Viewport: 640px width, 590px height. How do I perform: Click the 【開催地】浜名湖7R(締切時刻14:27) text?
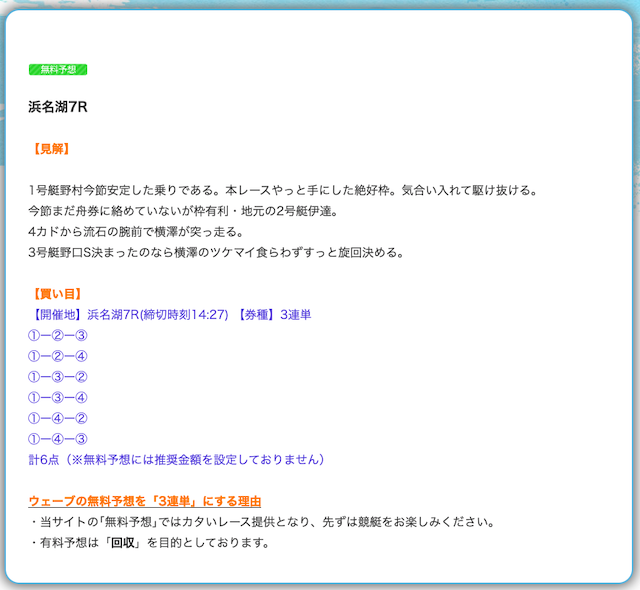click(x=129, y=315)
